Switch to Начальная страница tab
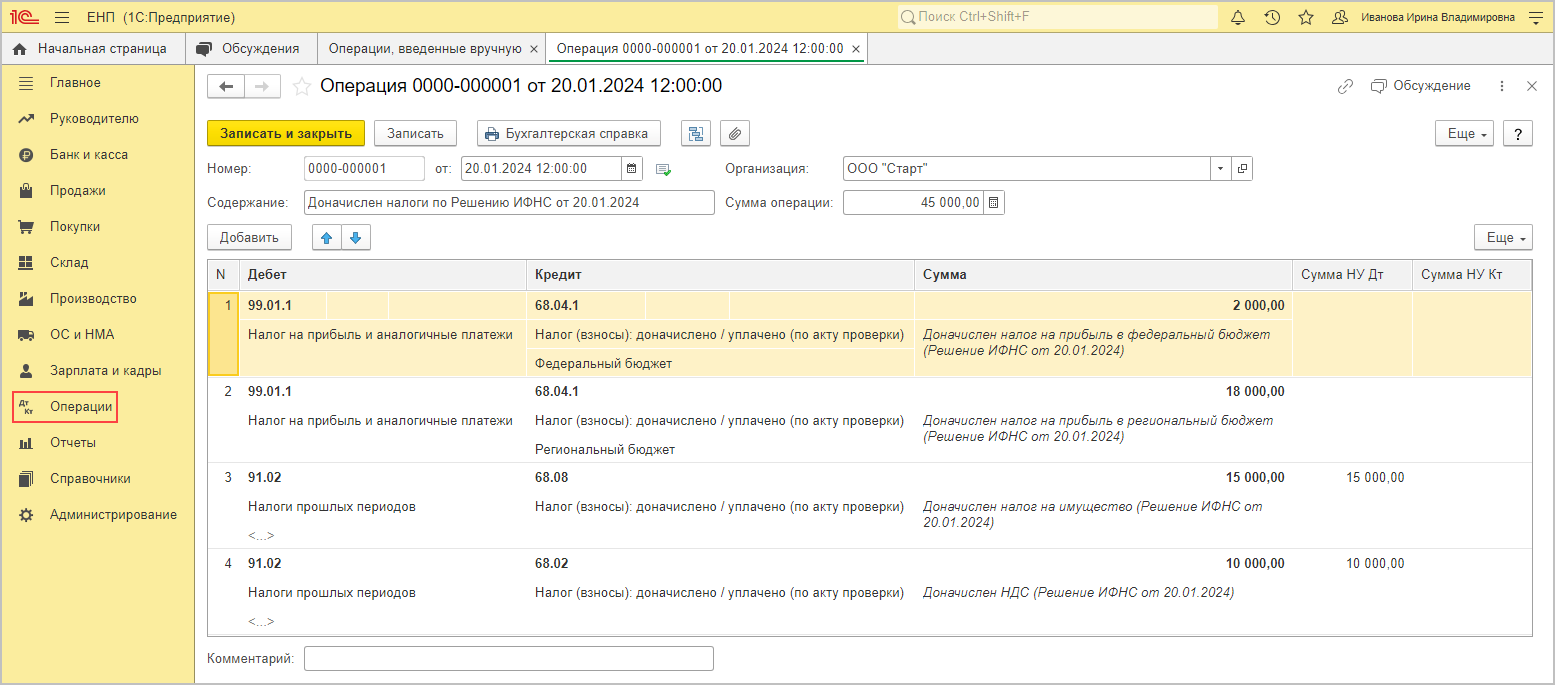1555x685 pixels. pos(93,48)
